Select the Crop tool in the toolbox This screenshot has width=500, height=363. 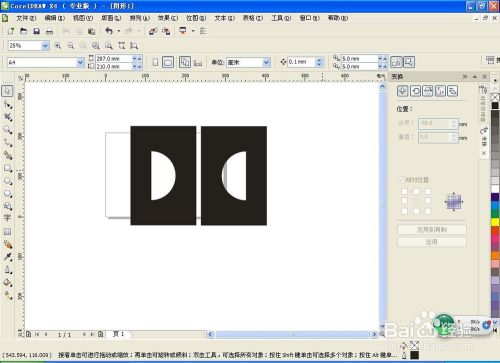pos(8,117)
